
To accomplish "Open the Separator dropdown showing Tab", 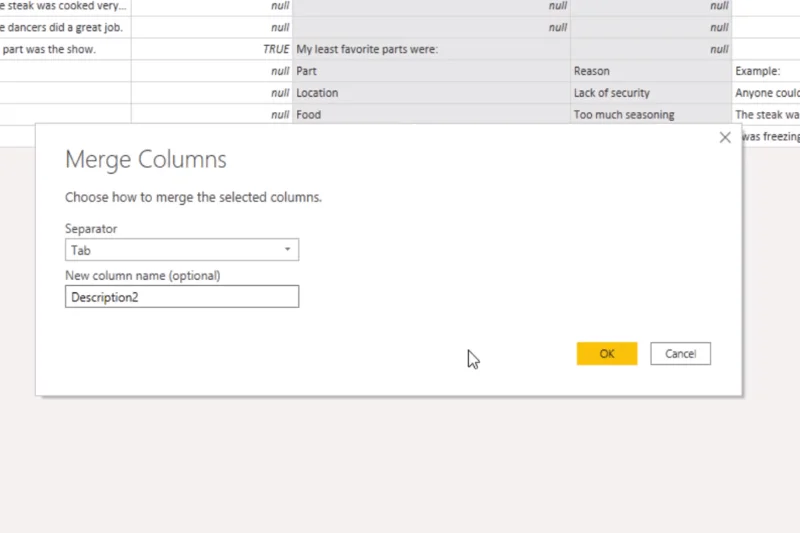I will [182, 250].
